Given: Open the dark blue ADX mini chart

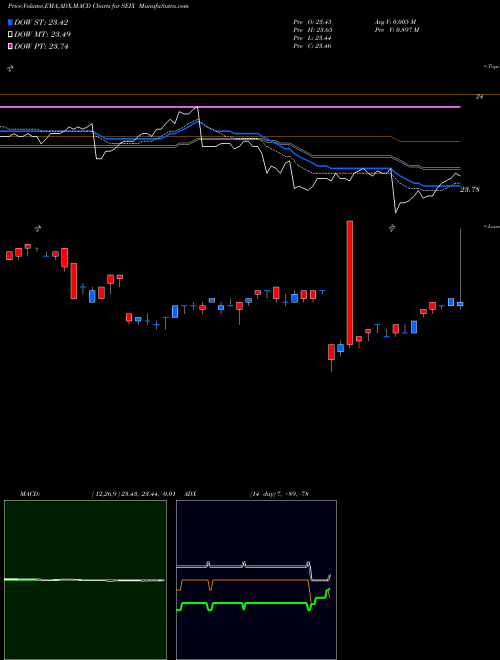Looking at the screenshot, I should [256, 580].
